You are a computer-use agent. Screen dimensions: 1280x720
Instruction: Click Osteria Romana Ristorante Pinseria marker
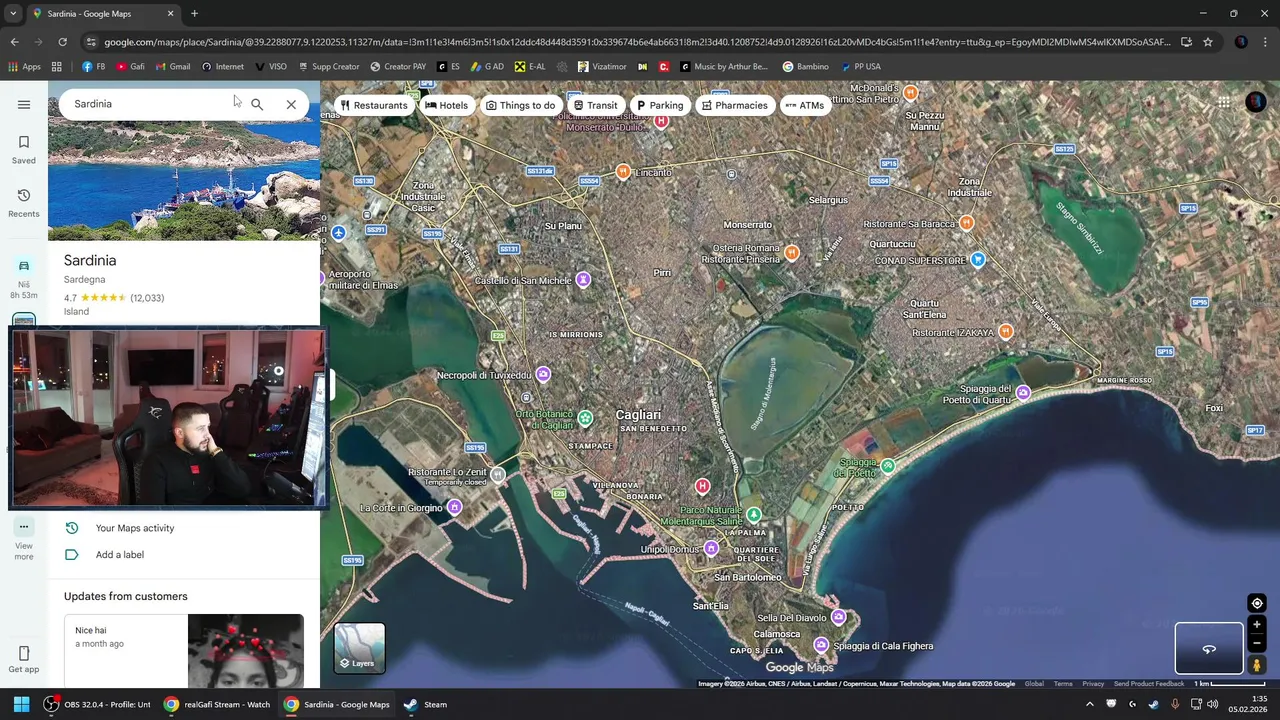pyautogui.click(x=792, y=252)
